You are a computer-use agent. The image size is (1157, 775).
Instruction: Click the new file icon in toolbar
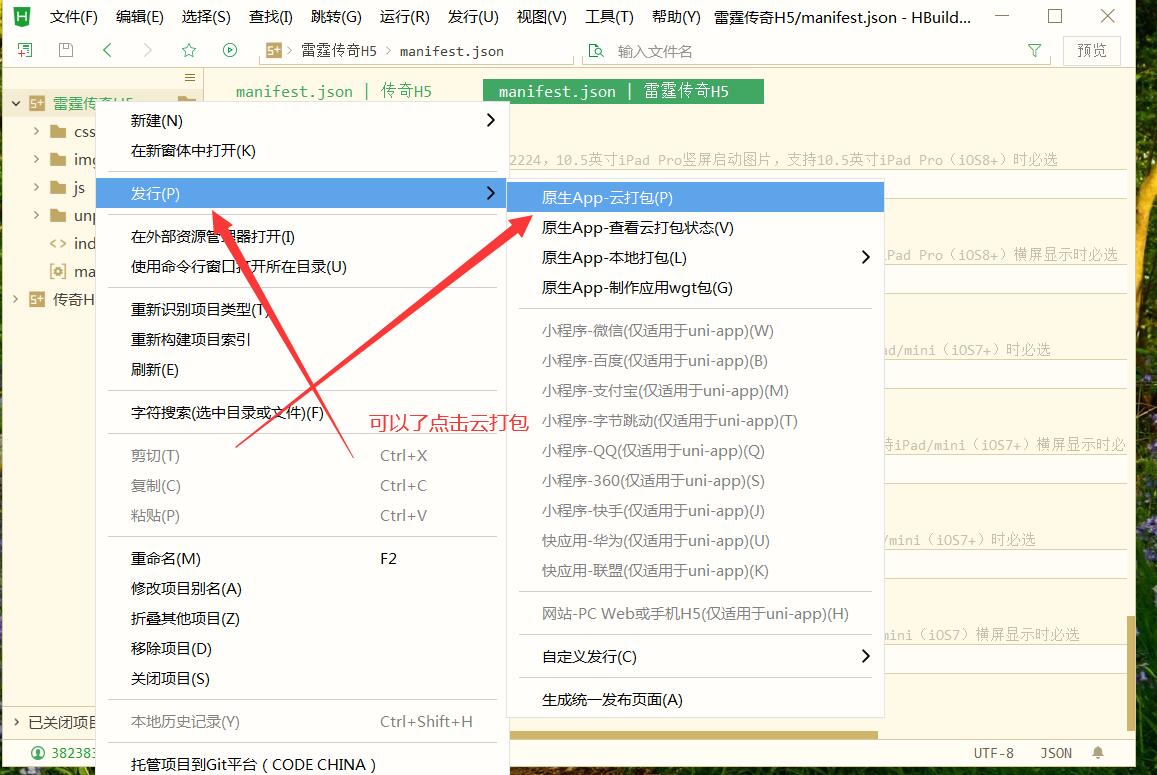(x=25, y=50)
